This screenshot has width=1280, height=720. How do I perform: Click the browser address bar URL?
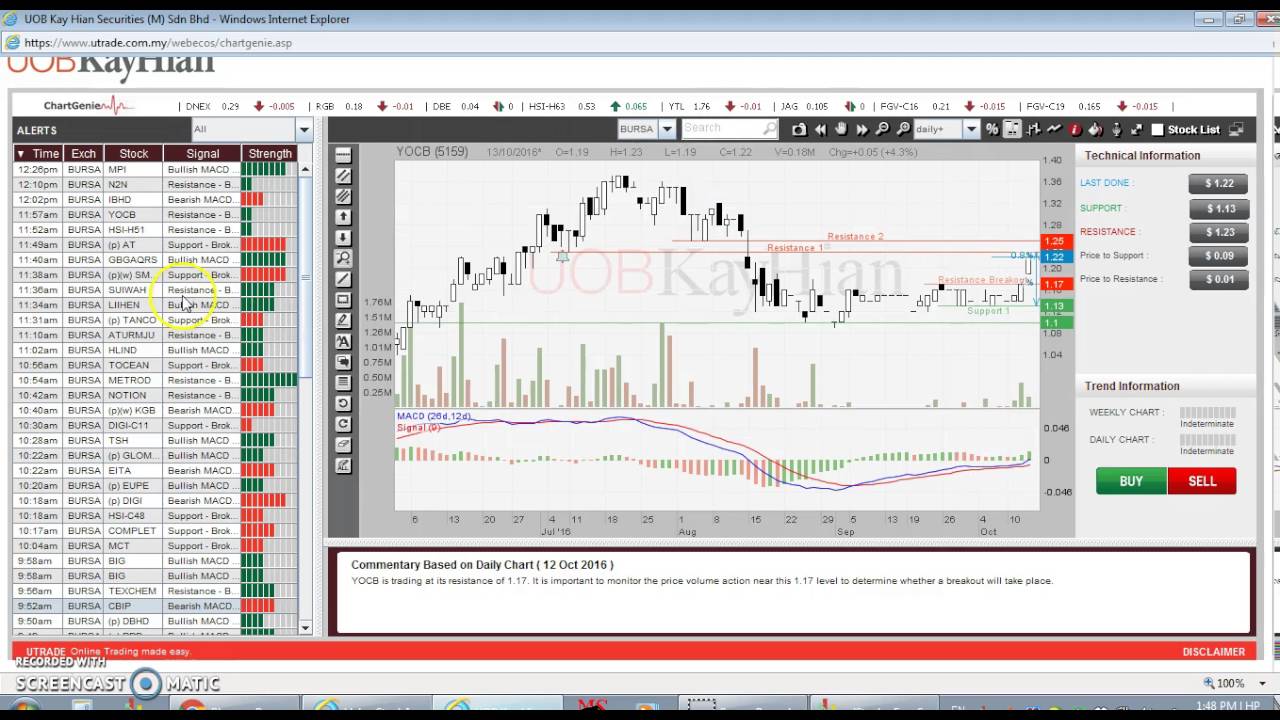click(x=158, y=43)
